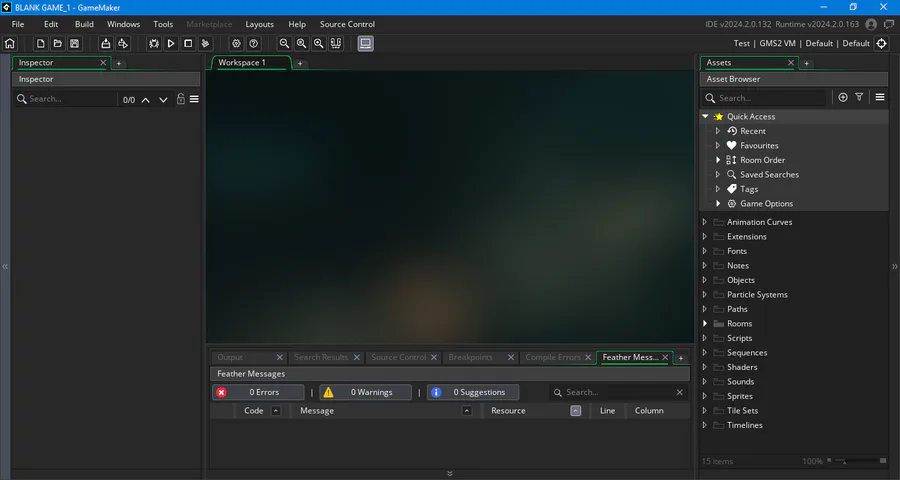Open the Start Page home icon
The image size is (900, 480).
tap(10, 44)
